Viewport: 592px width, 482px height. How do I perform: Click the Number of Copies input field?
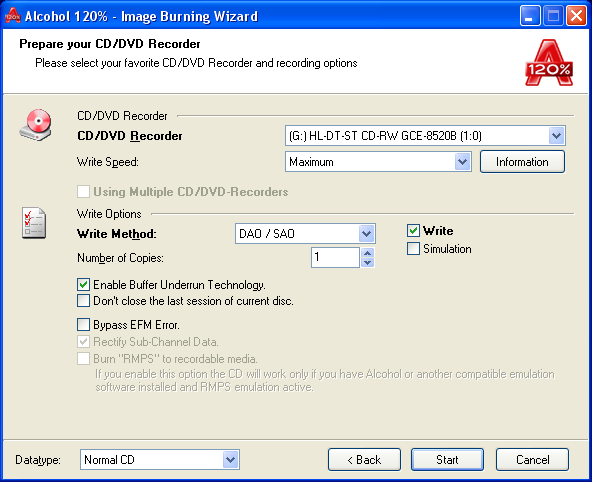[335, 257]
